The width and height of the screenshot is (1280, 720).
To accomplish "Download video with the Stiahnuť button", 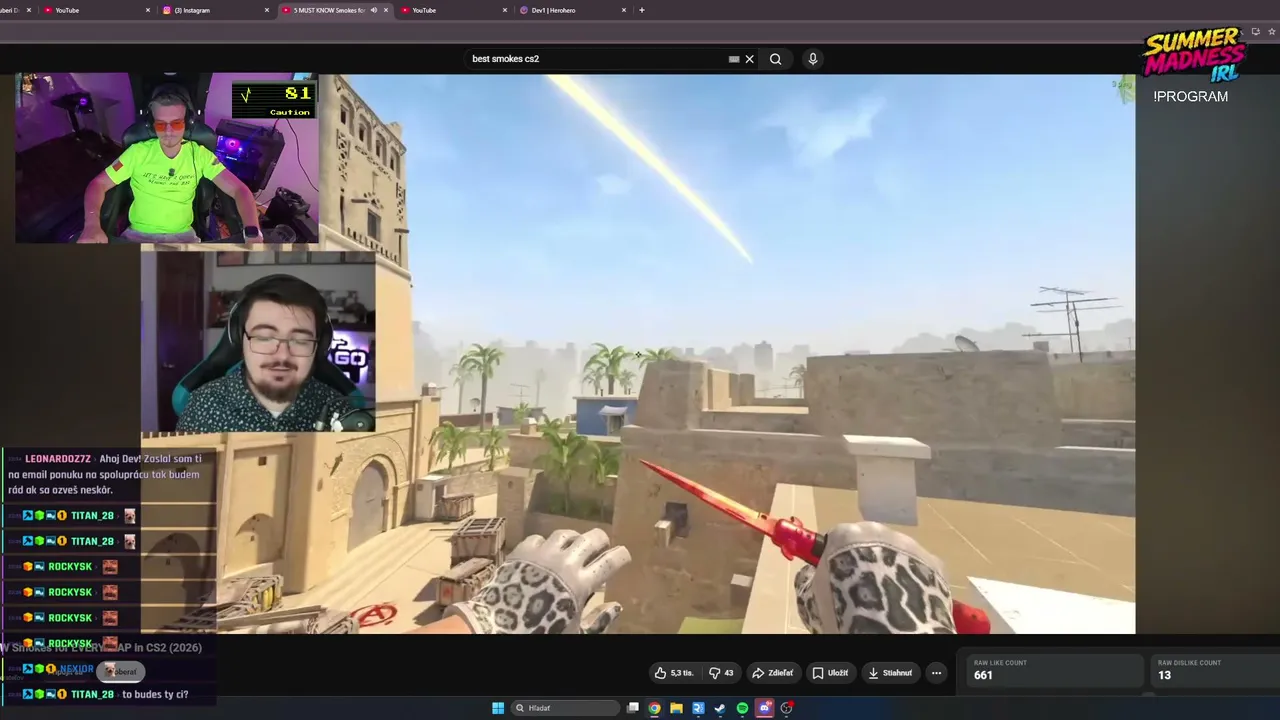I will (890, 673).
